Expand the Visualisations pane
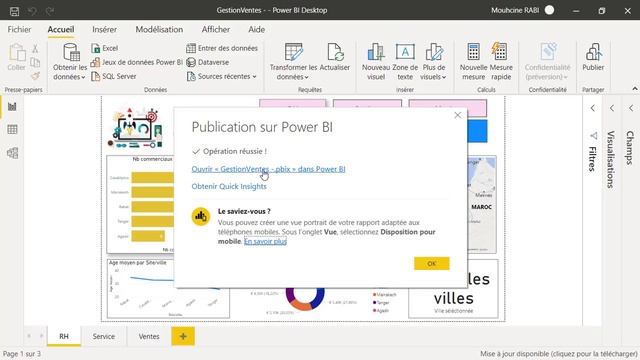Viewport: 640px width, 360px height. [612, 108]
